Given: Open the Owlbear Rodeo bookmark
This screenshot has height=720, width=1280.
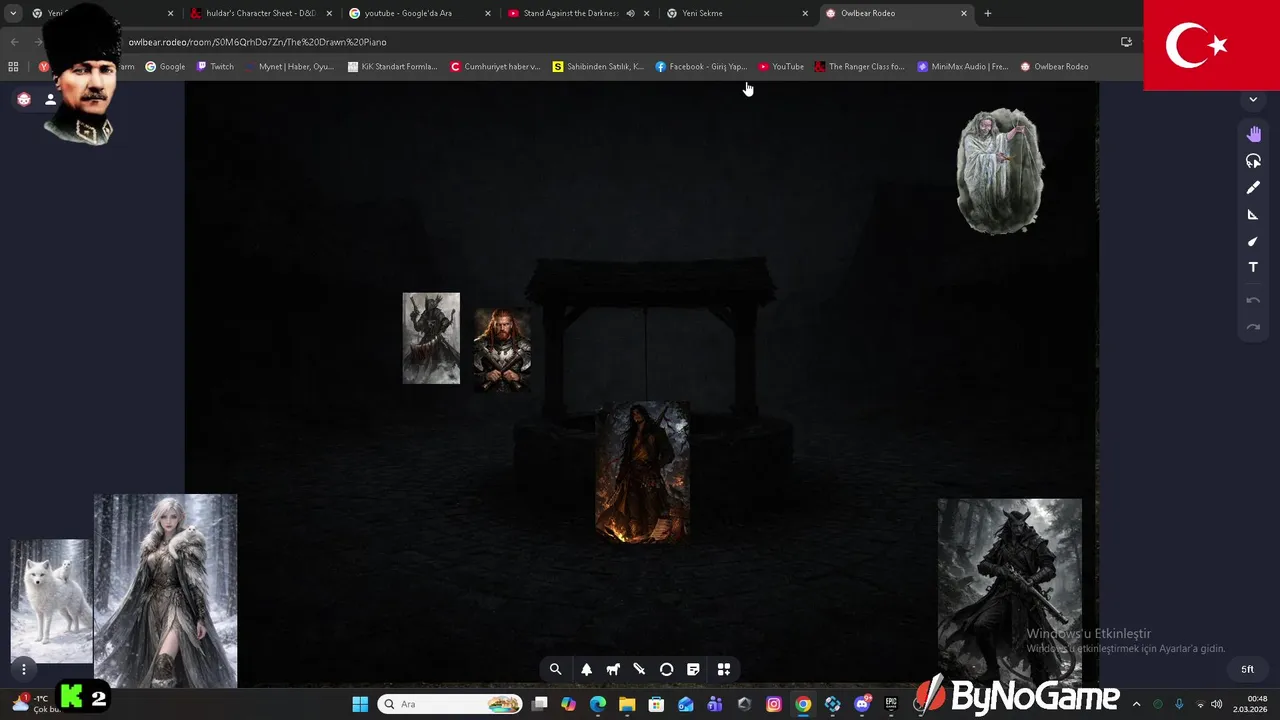Looking at the screenshot, I should point(1054,67).
